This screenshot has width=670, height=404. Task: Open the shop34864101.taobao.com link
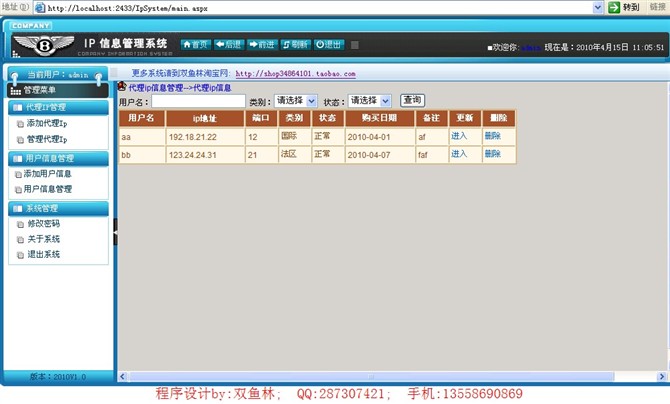click(x=295, y=74)
